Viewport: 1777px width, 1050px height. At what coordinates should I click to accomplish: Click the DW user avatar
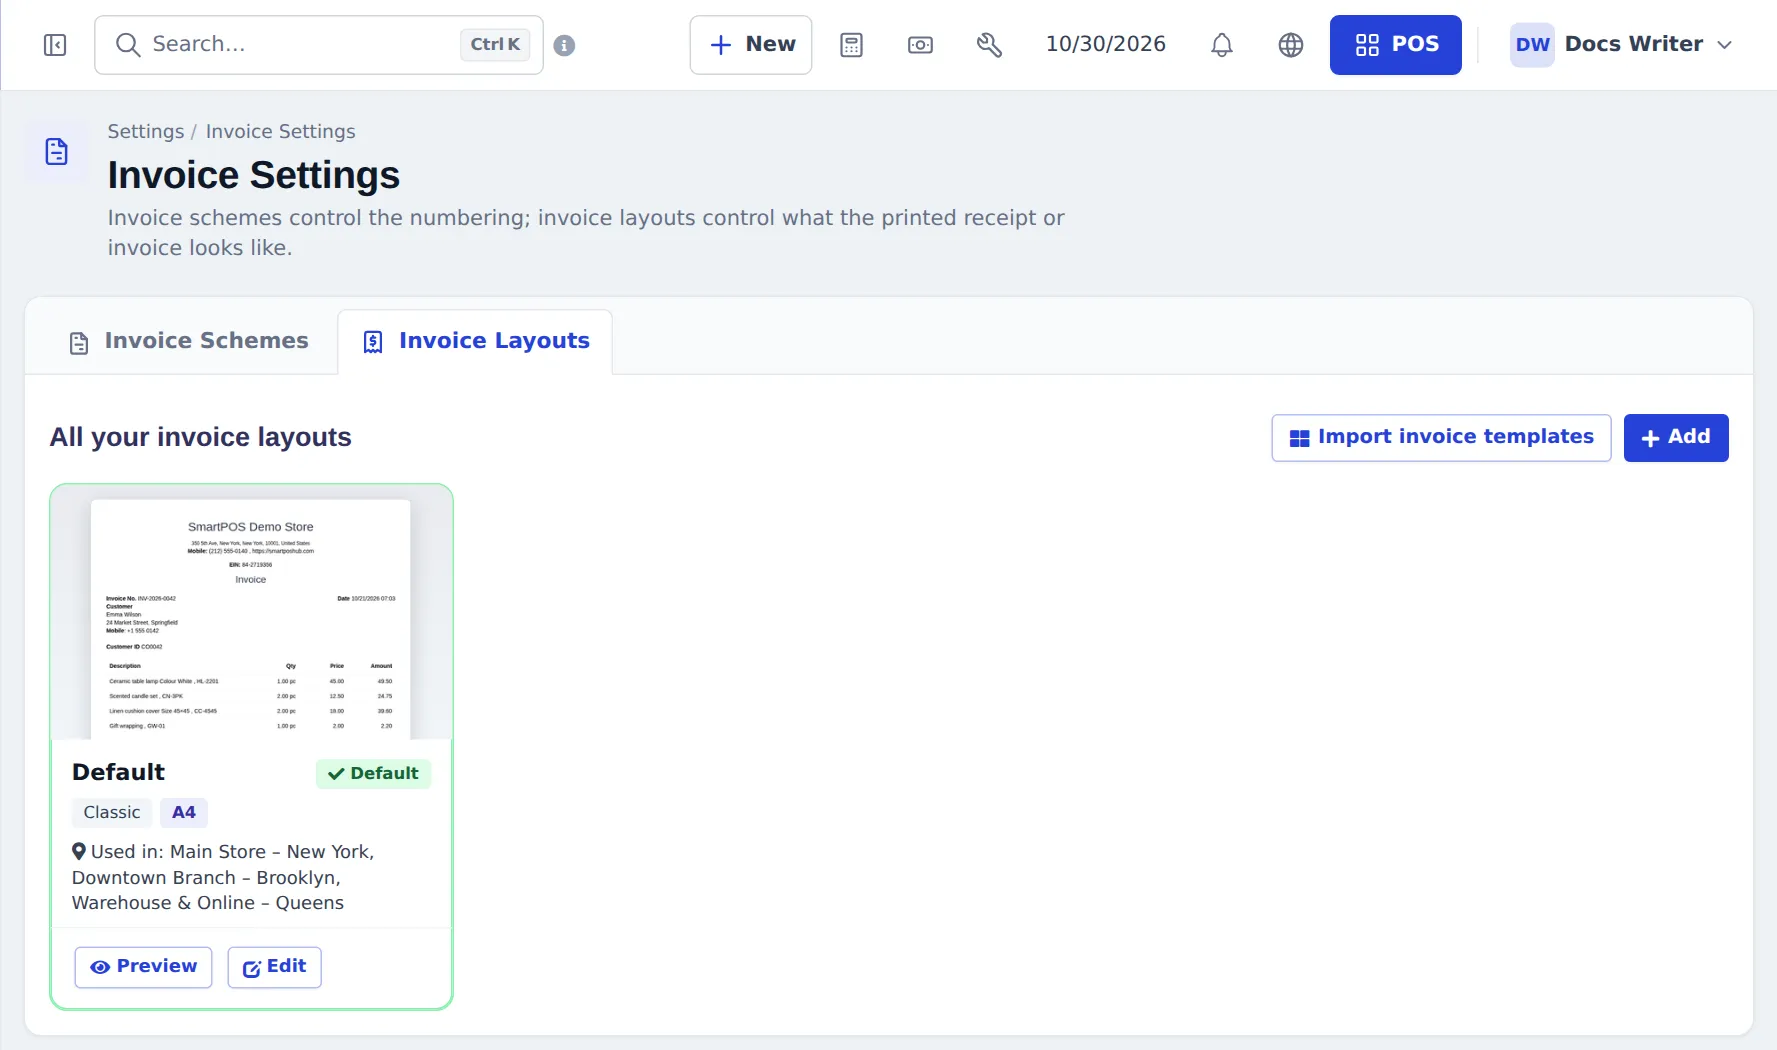[1532, 45]
